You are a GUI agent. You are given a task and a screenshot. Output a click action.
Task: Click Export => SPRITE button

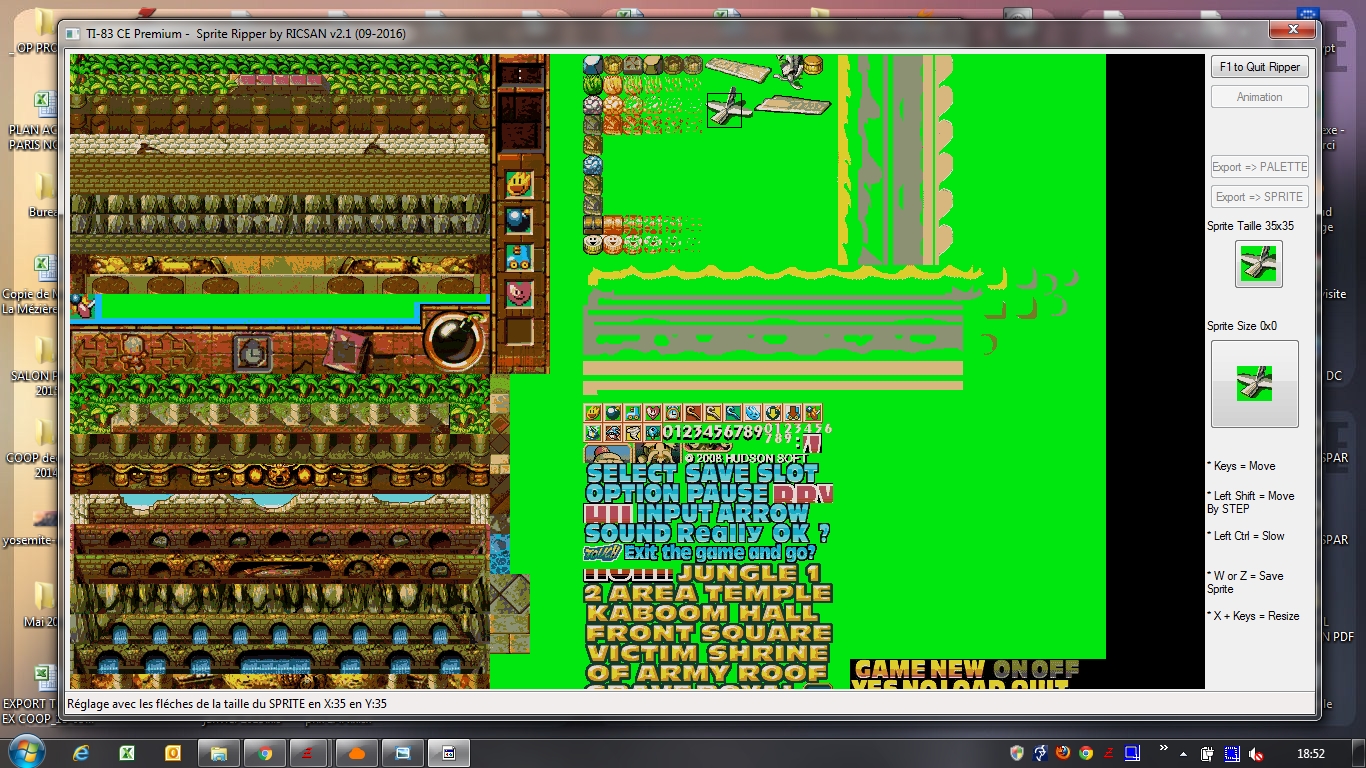1259,197
